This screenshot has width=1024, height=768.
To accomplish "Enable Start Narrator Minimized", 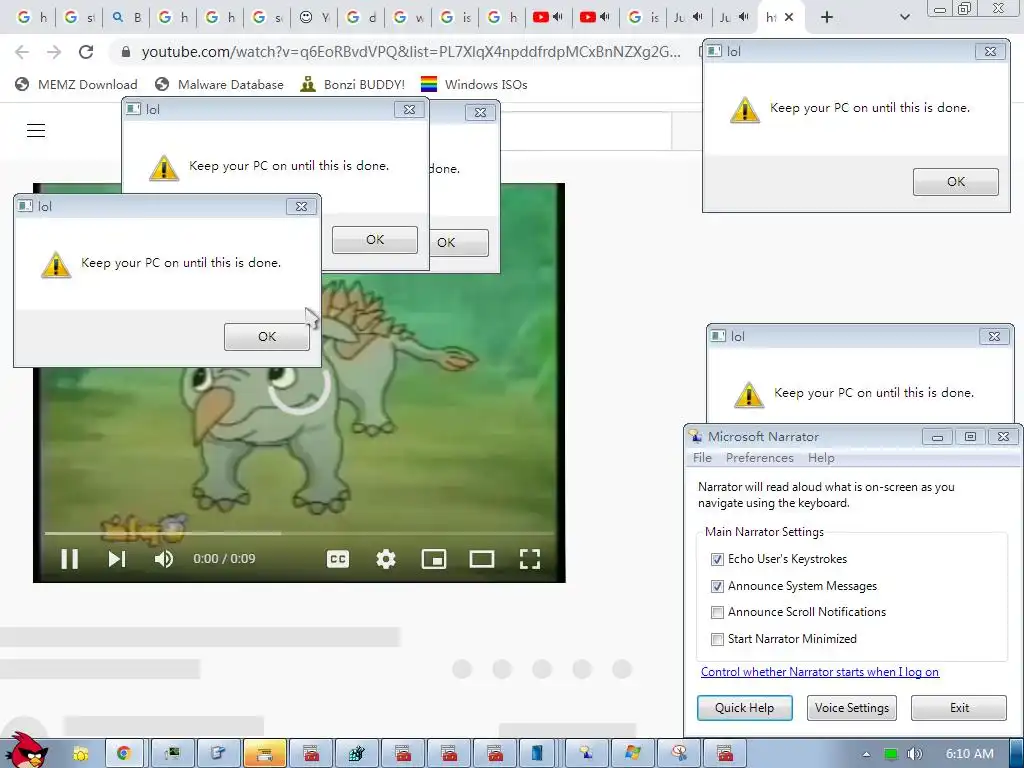I will tap(717, 639).
